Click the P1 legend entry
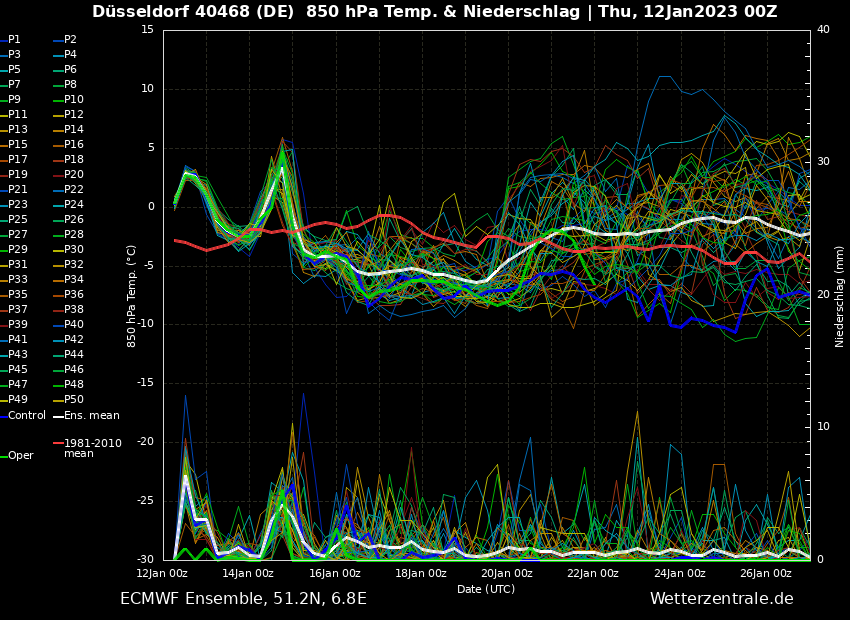850x620 pixels. click(x=14, y=40)
